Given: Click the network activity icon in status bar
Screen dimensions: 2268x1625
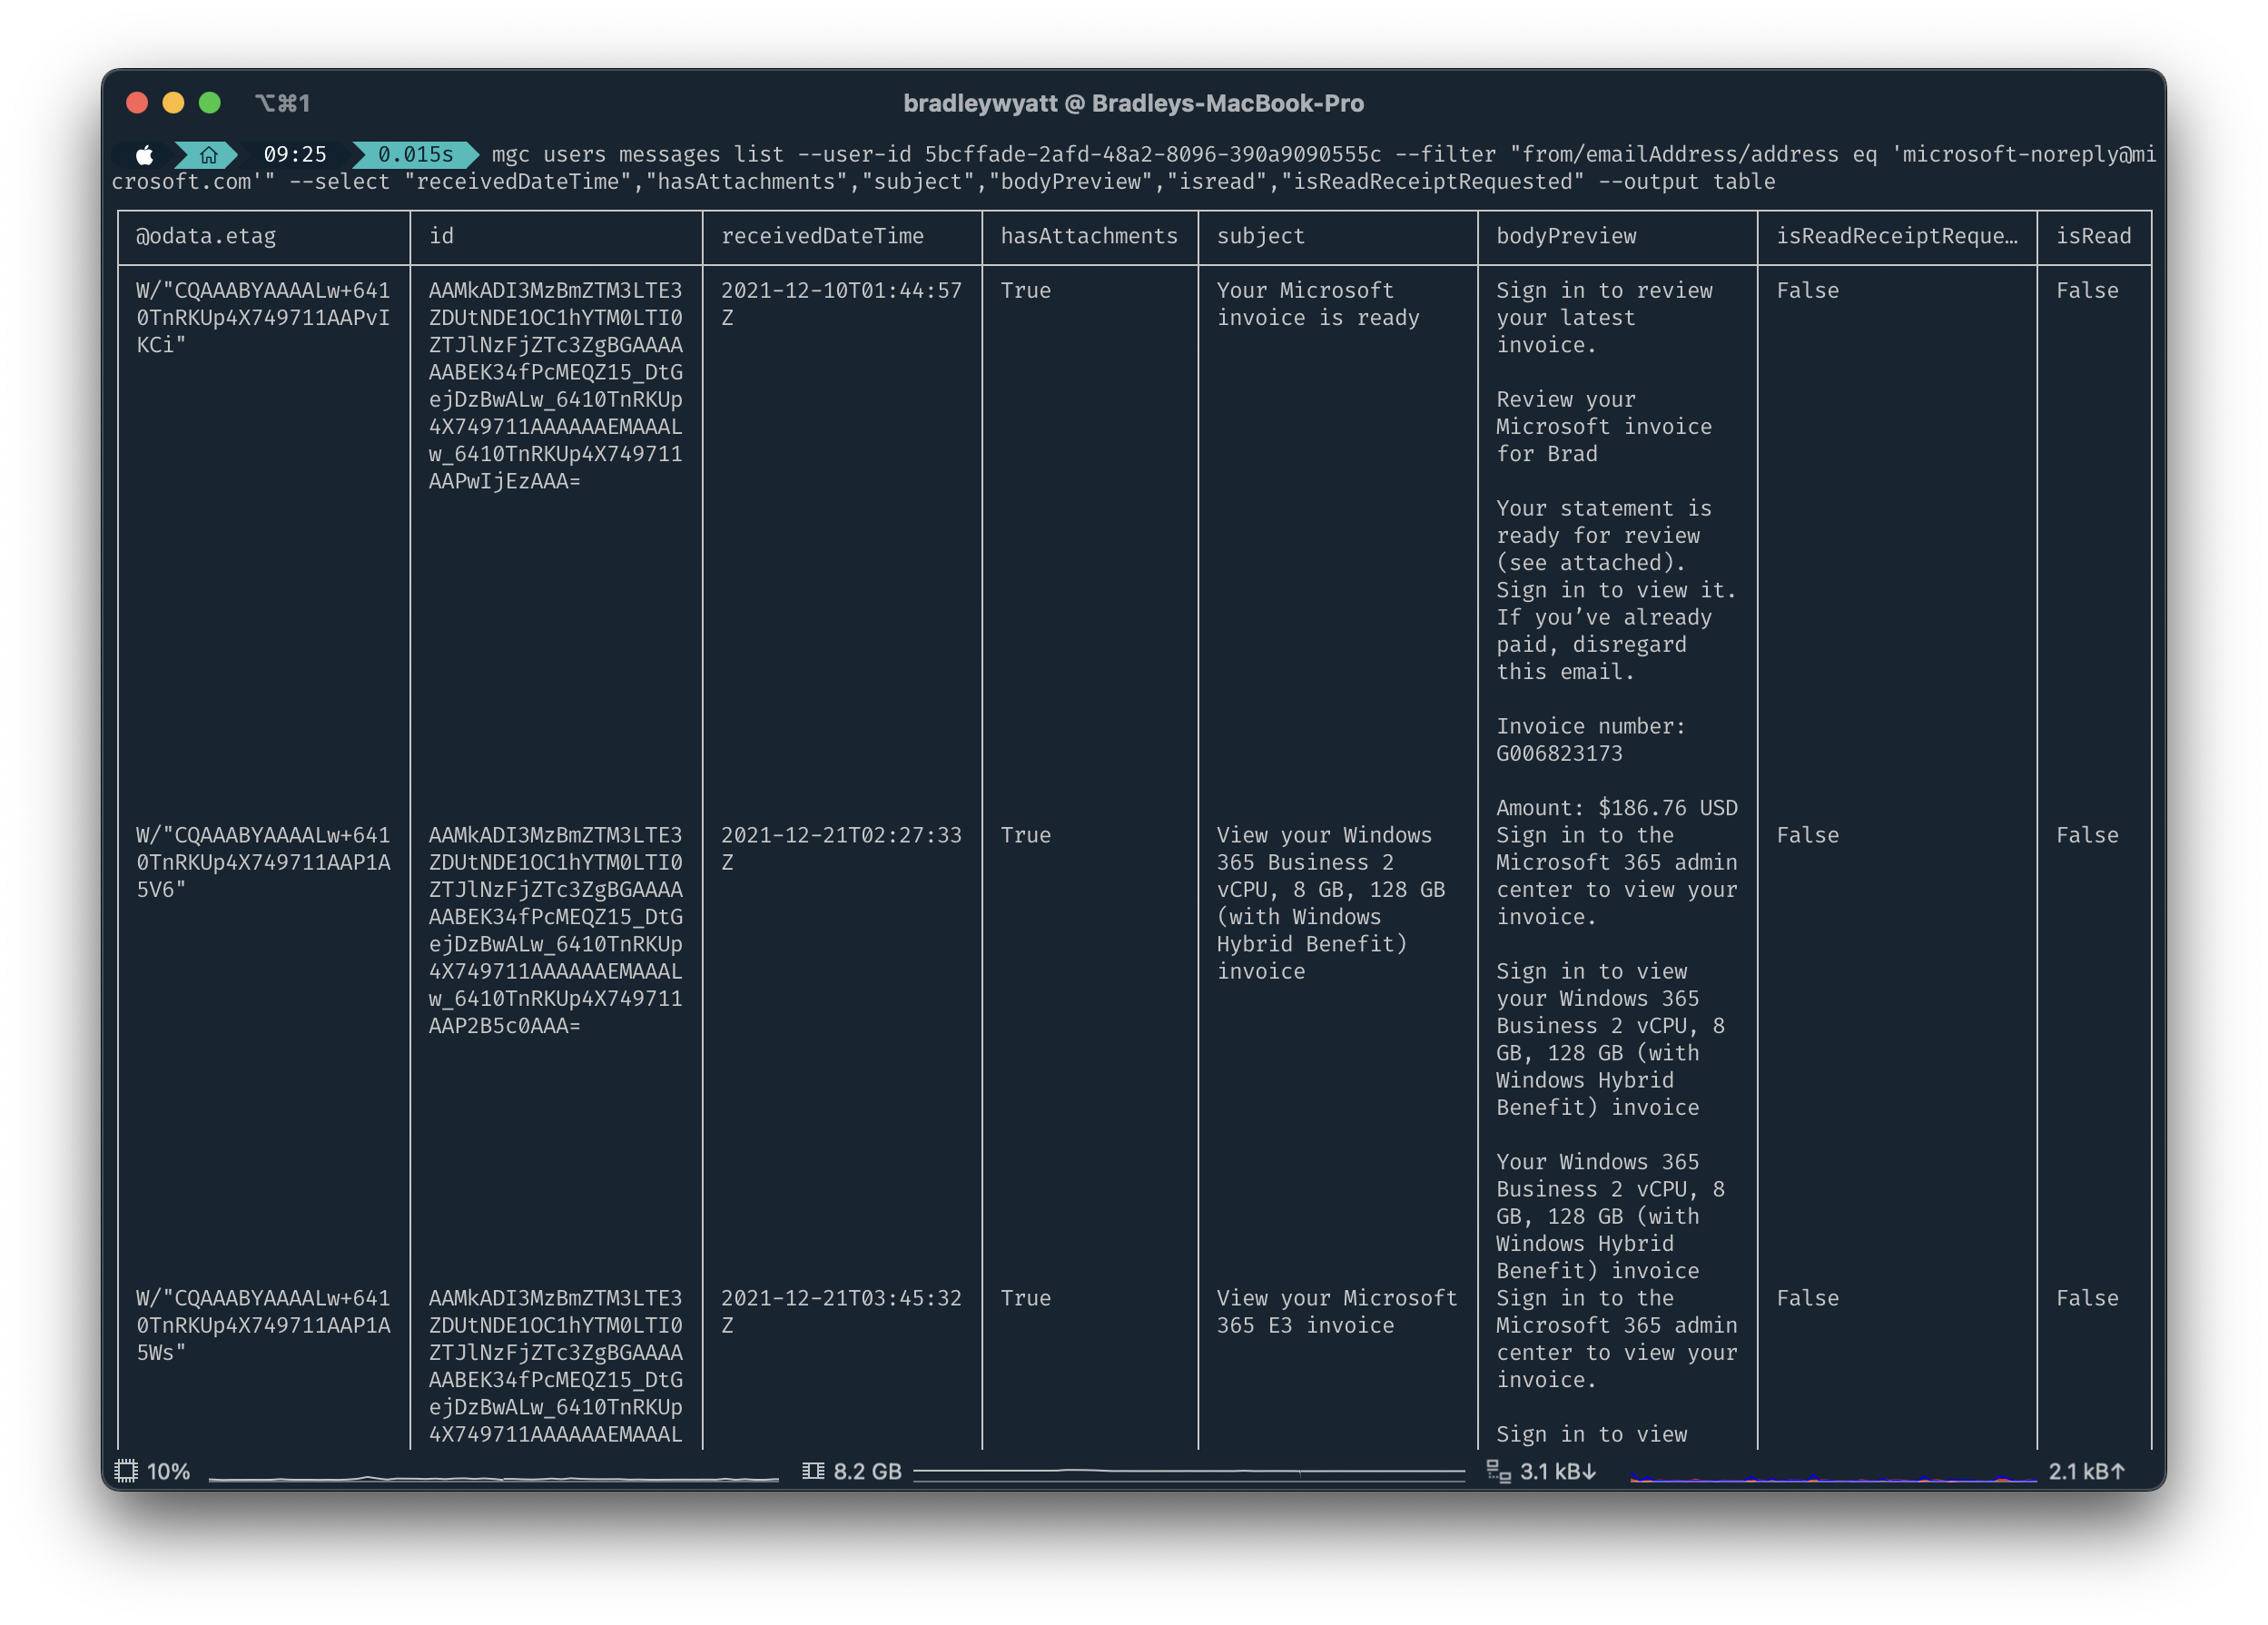Looking at the screenshot, I should [1498, 1471].
